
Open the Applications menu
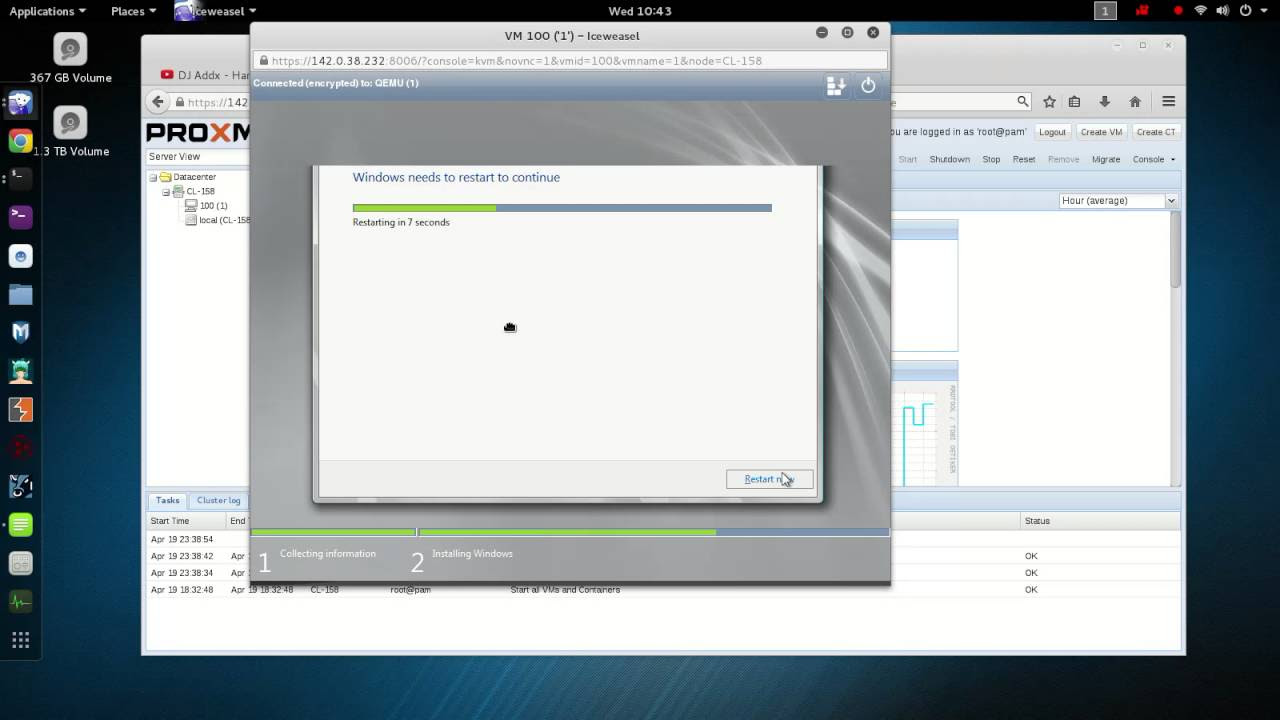pos(47,11)
